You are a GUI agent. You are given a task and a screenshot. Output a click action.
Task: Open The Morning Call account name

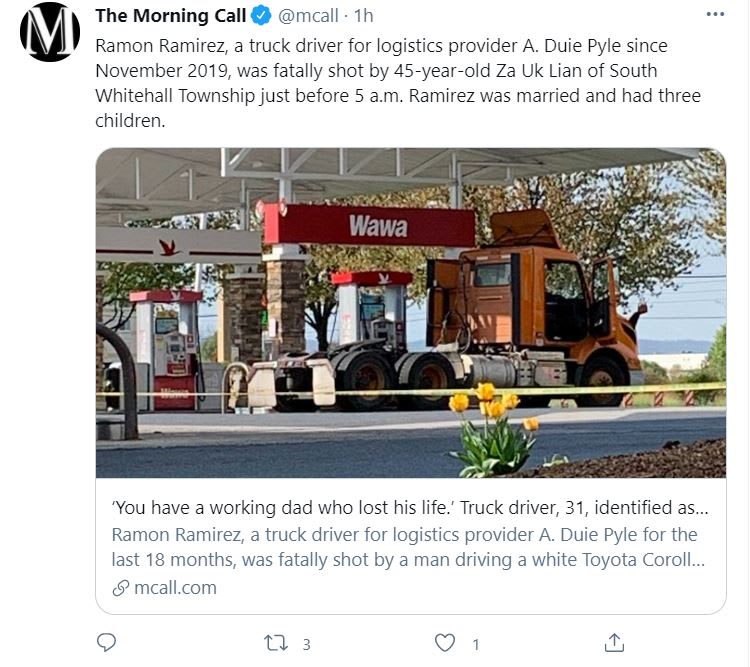(170, 16)
